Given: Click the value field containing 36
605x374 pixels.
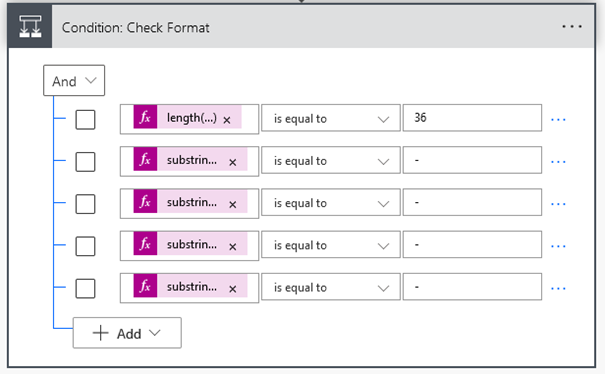Looking at the screenshot, I should pos(472,118).
